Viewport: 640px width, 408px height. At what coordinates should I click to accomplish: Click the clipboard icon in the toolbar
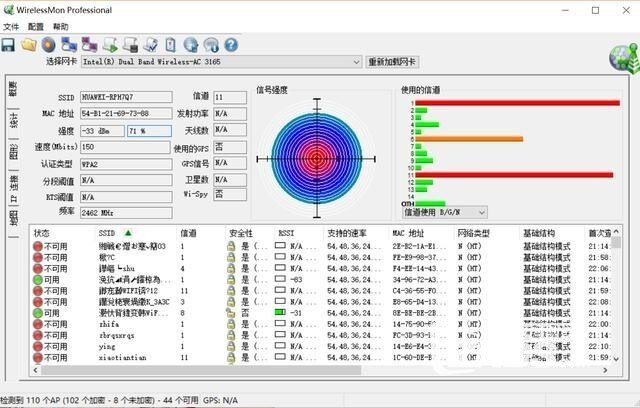(x=171, y=45)
